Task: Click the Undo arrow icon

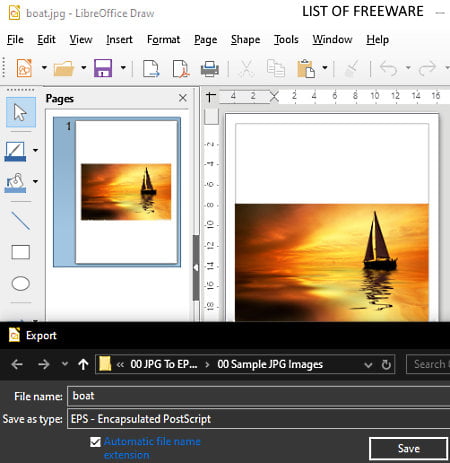Action: [389, 68]
